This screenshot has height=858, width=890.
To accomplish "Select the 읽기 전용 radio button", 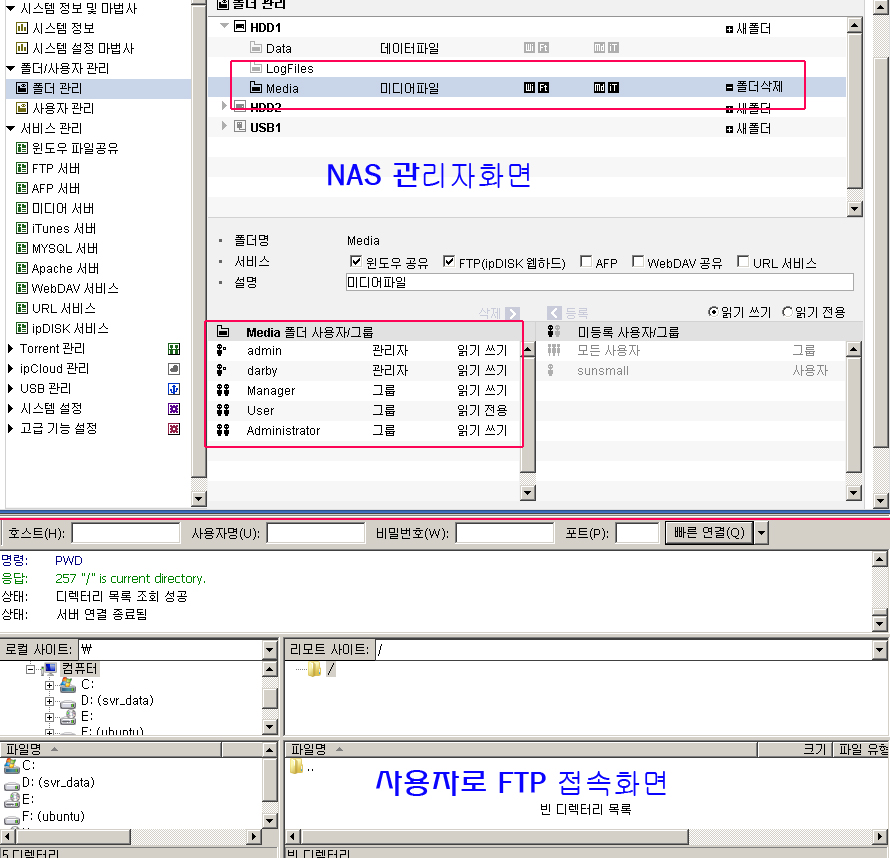I will (787, 312).
